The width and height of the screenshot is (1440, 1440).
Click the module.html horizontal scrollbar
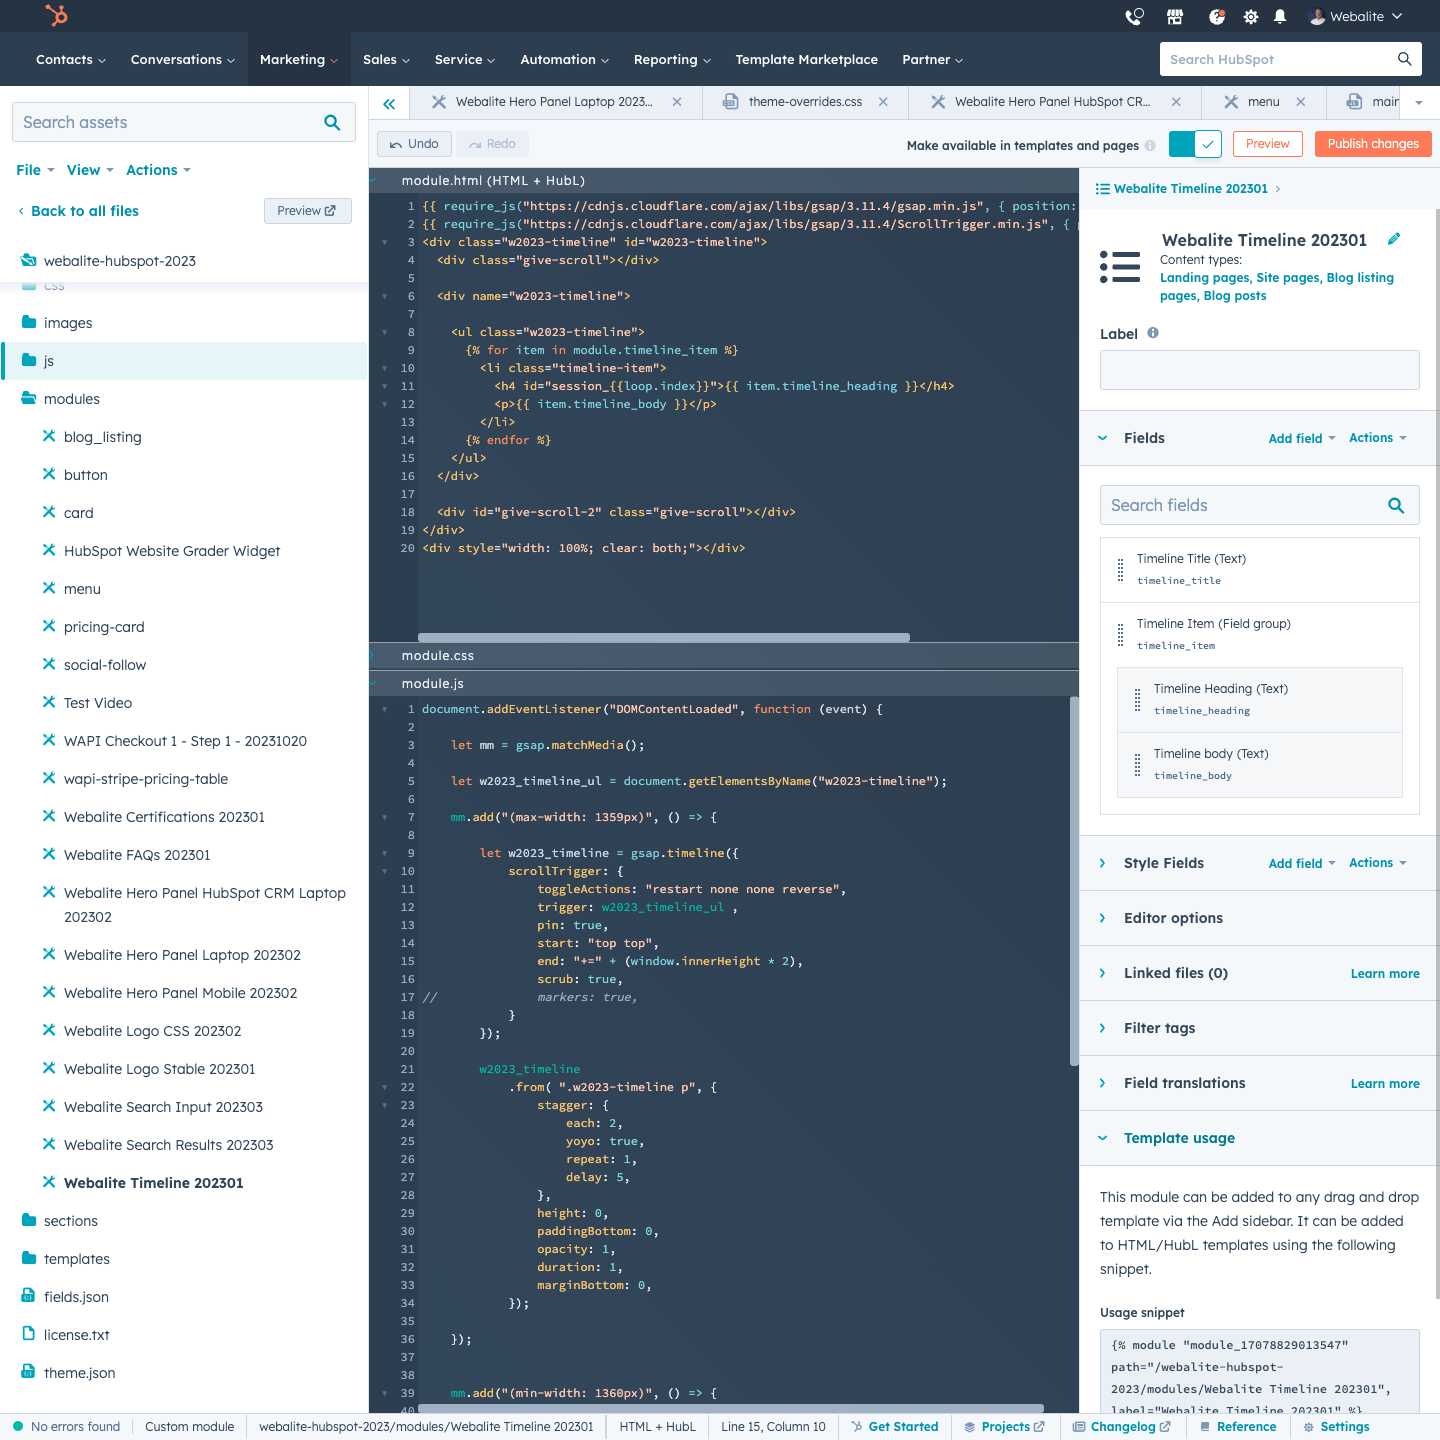click(663, 637)
